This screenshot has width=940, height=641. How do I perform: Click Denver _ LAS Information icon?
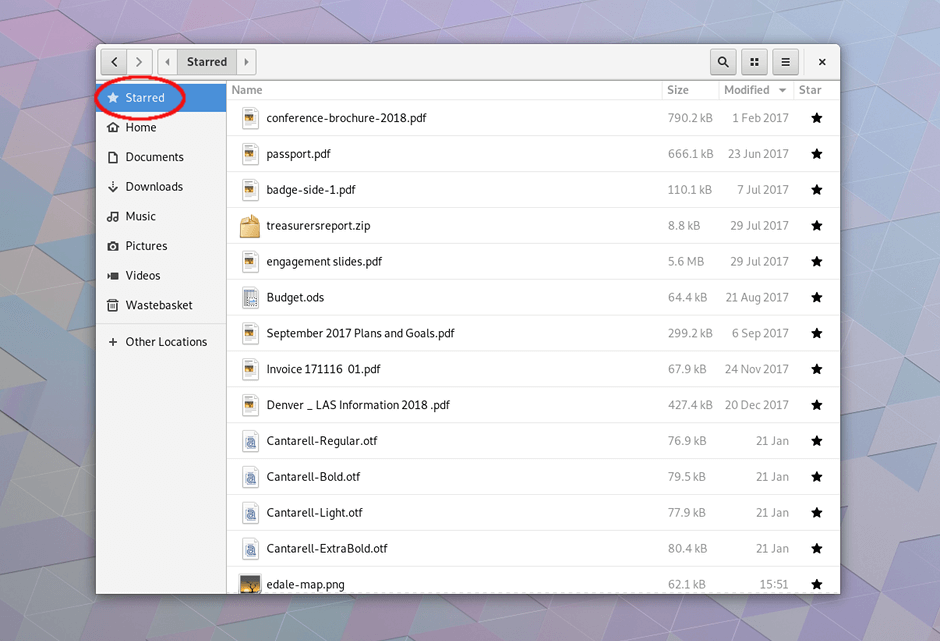[250, 405]
